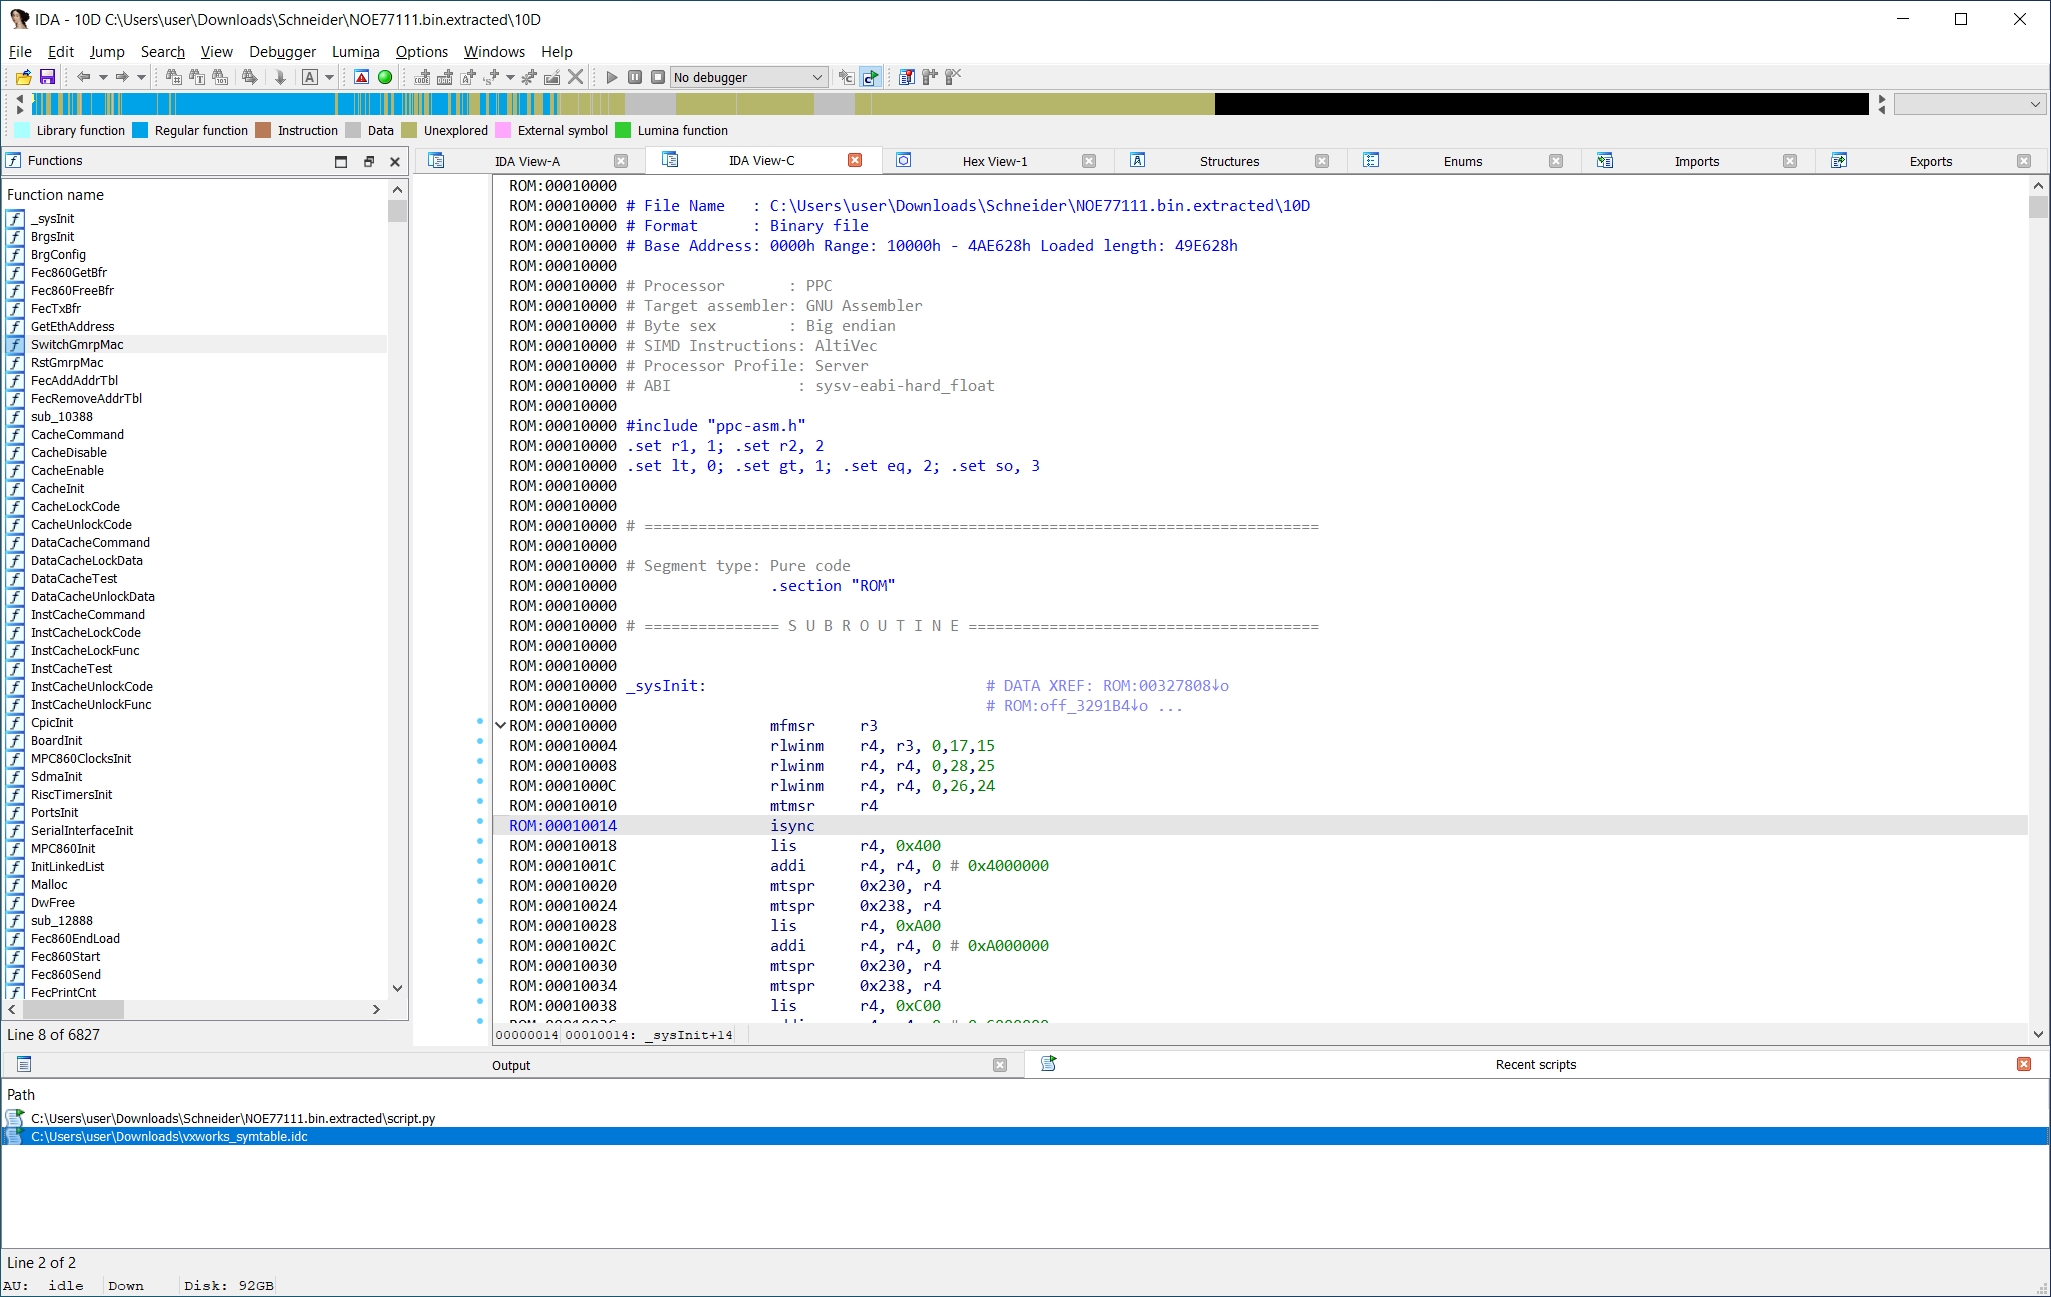Close the IDA View-C tab
2051x1297 pixels.
(855, 160)
